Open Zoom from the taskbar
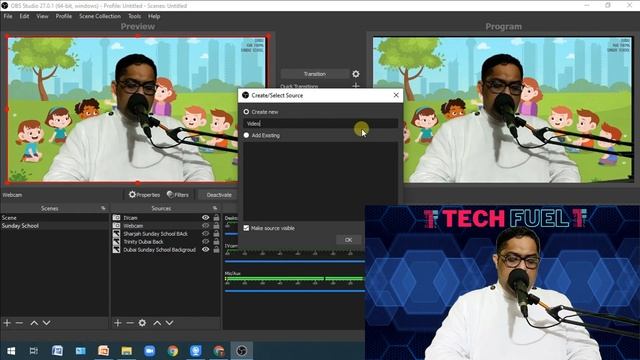This screenshot has width=640, height=360. pyautogui.click(x=149, y=351)
